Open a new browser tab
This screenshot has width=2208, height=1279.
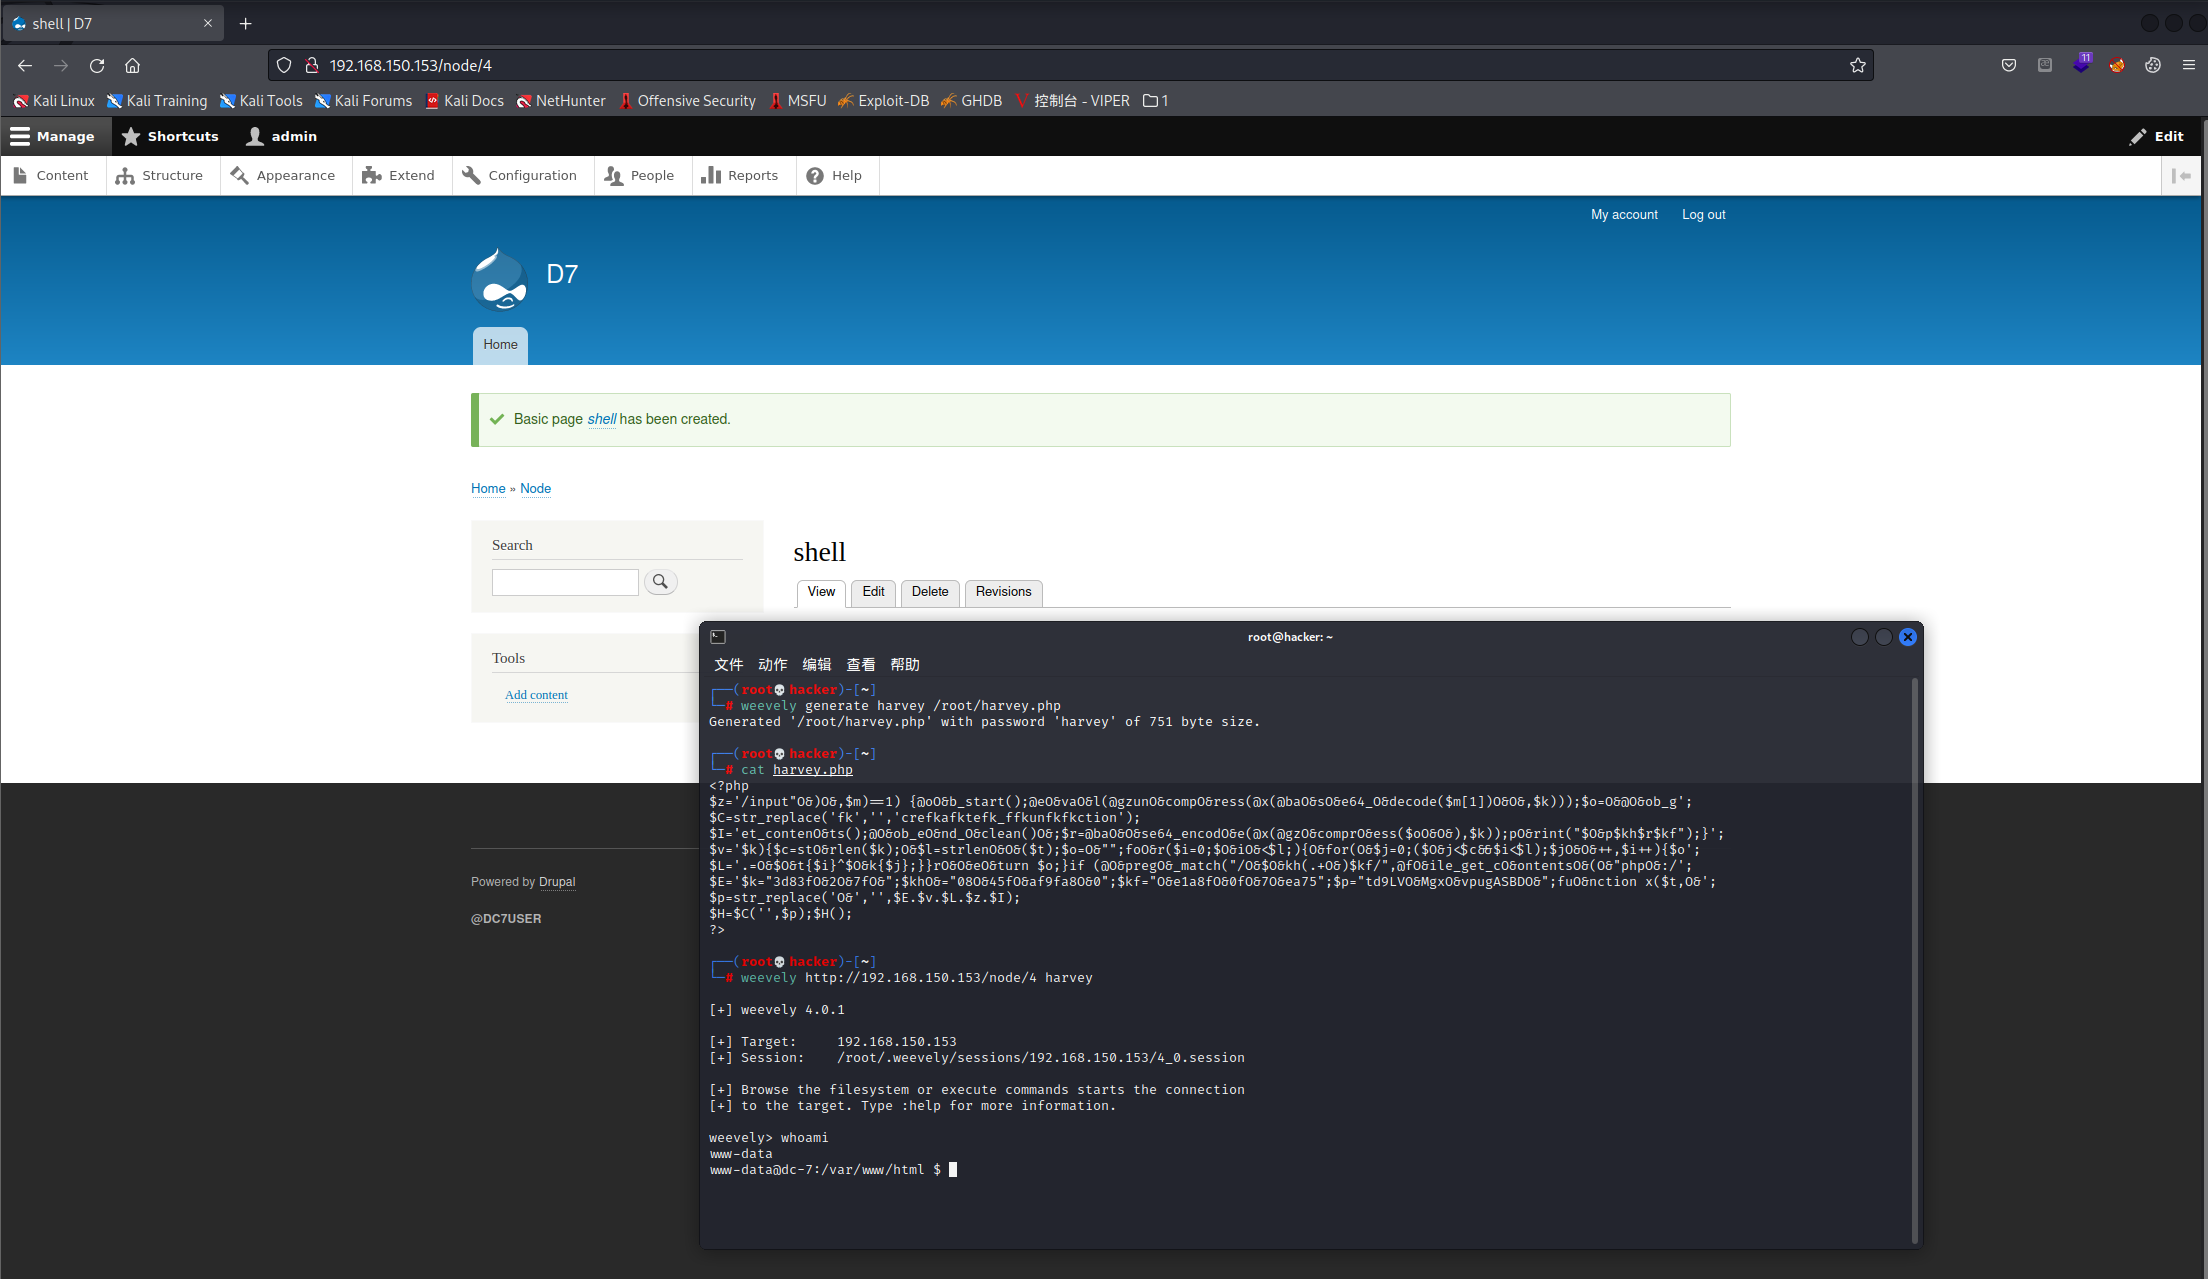click(245, 23)
